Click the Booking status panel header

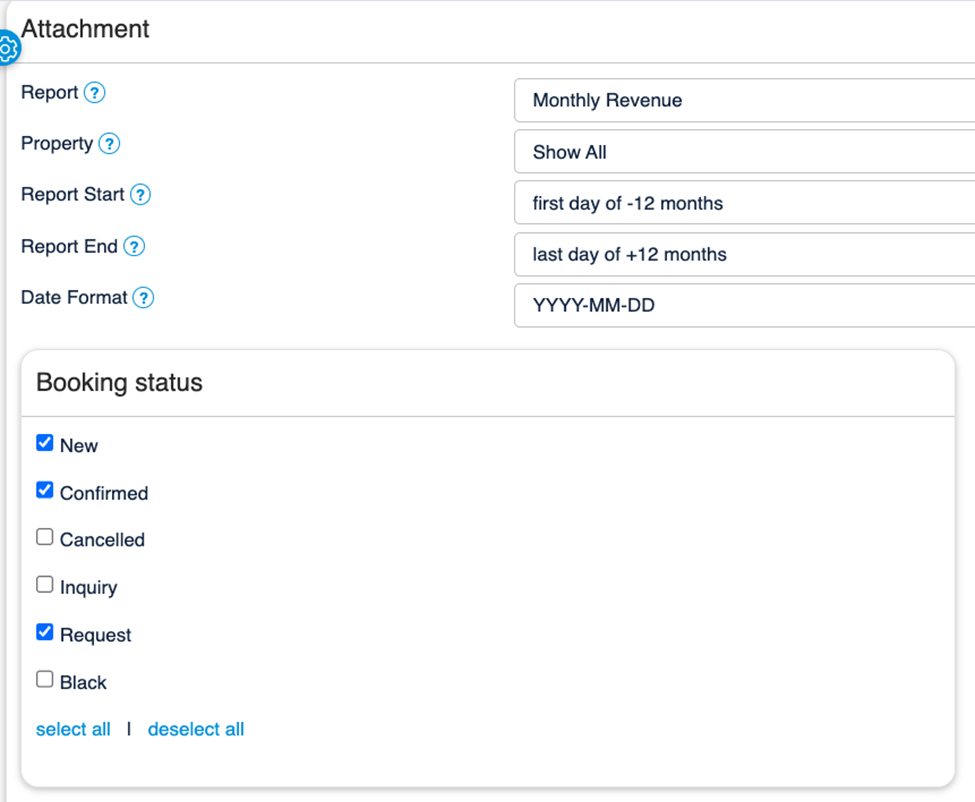pyautogui.click(x=119, y=383)
